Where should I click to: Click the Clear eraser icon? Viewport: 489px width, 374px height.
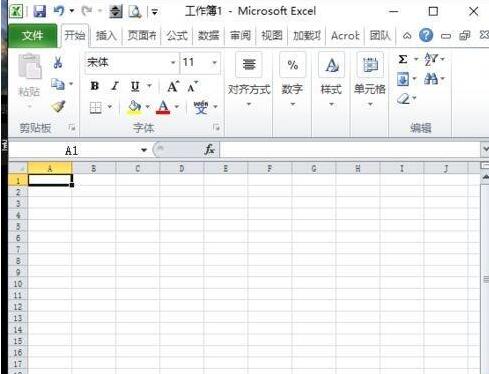click(x=403, y=99)
